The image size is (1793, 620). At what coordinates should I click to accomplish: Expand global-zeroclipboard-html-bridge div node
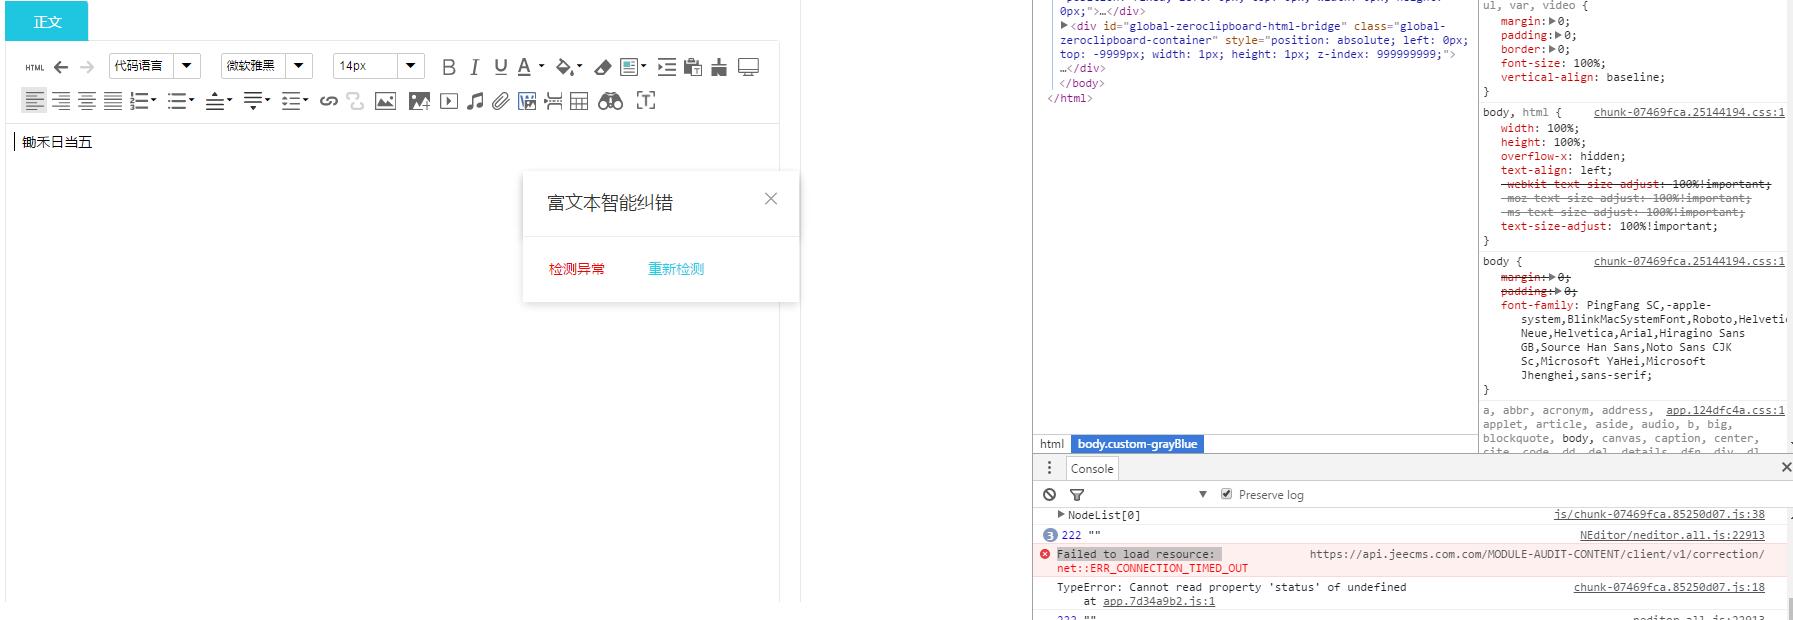click(1064, 26)
